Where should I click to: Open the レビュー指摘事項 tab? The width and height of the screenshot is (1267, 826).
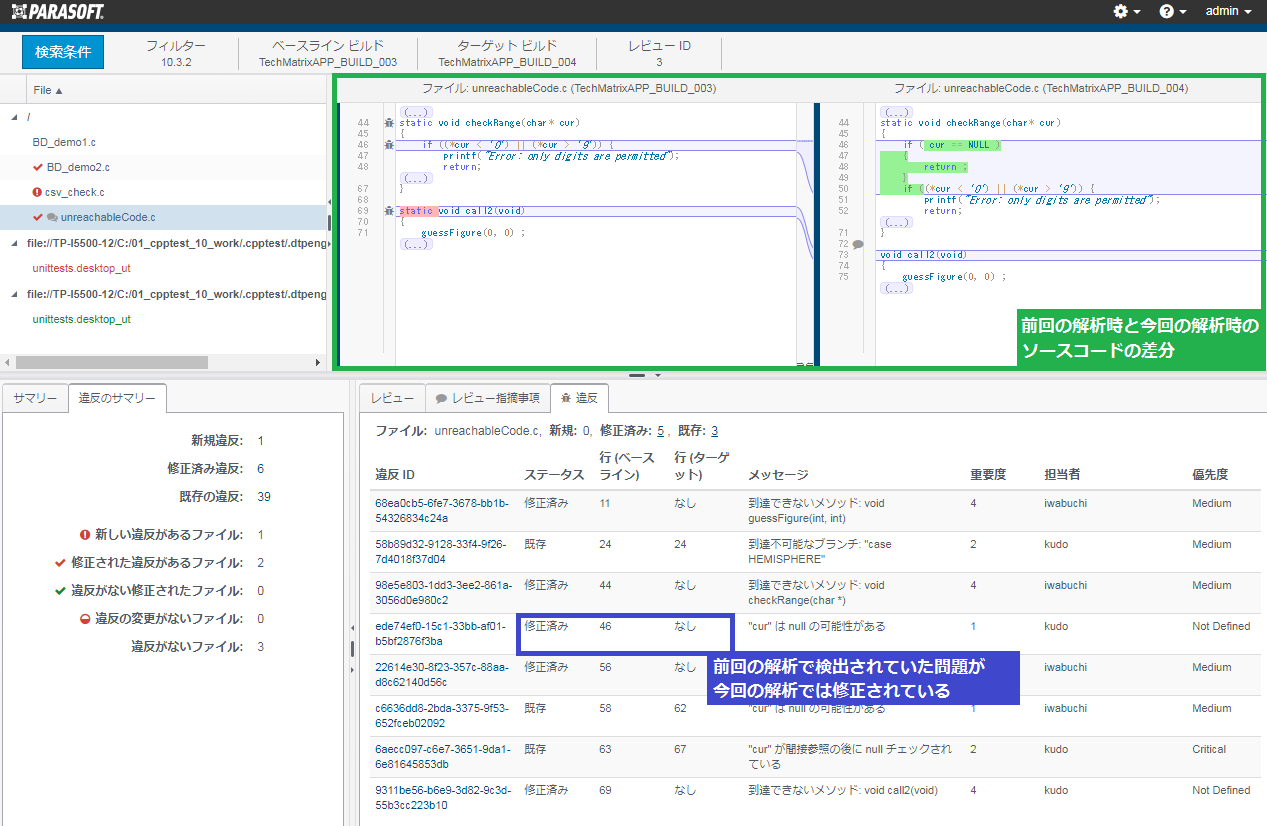click(488, 398)
